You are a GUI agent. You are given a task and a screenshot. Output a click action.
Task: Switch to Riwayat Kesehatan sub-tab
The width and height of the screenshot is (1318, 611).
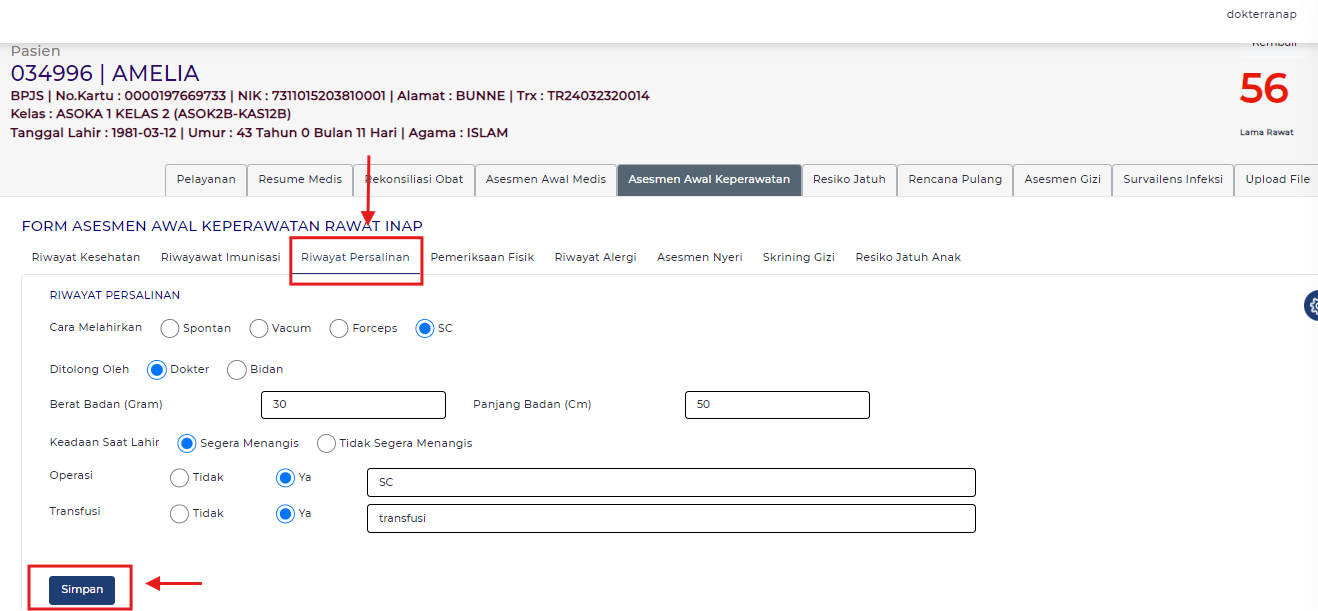coord(86,257)
